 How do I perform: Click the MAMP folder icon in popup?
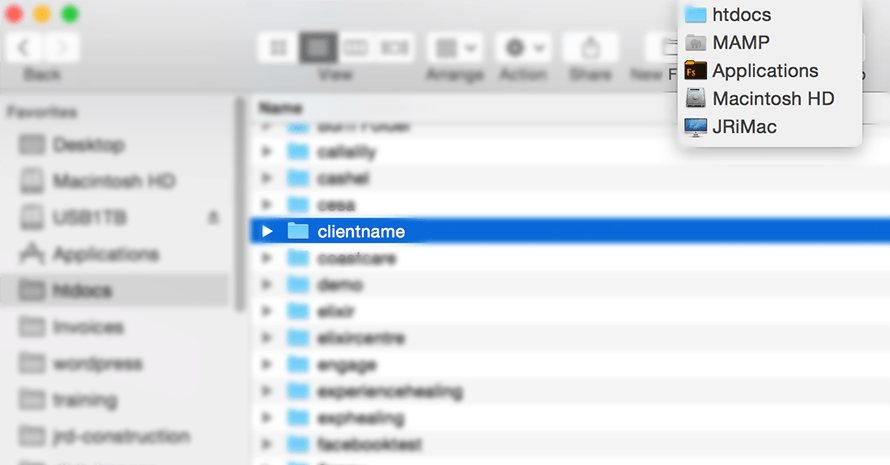pyautogui.click(x=695, y=43)
